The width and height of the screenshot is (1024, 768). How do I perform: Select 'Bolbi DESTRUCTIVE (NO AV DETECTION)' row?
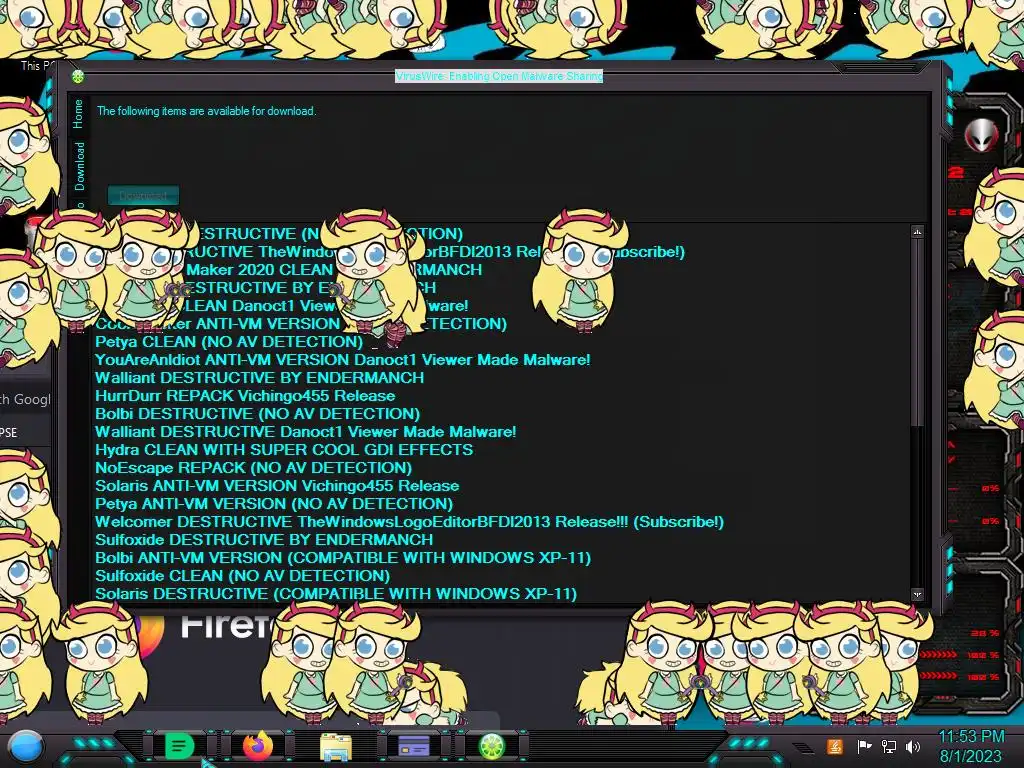click(257, 414)
